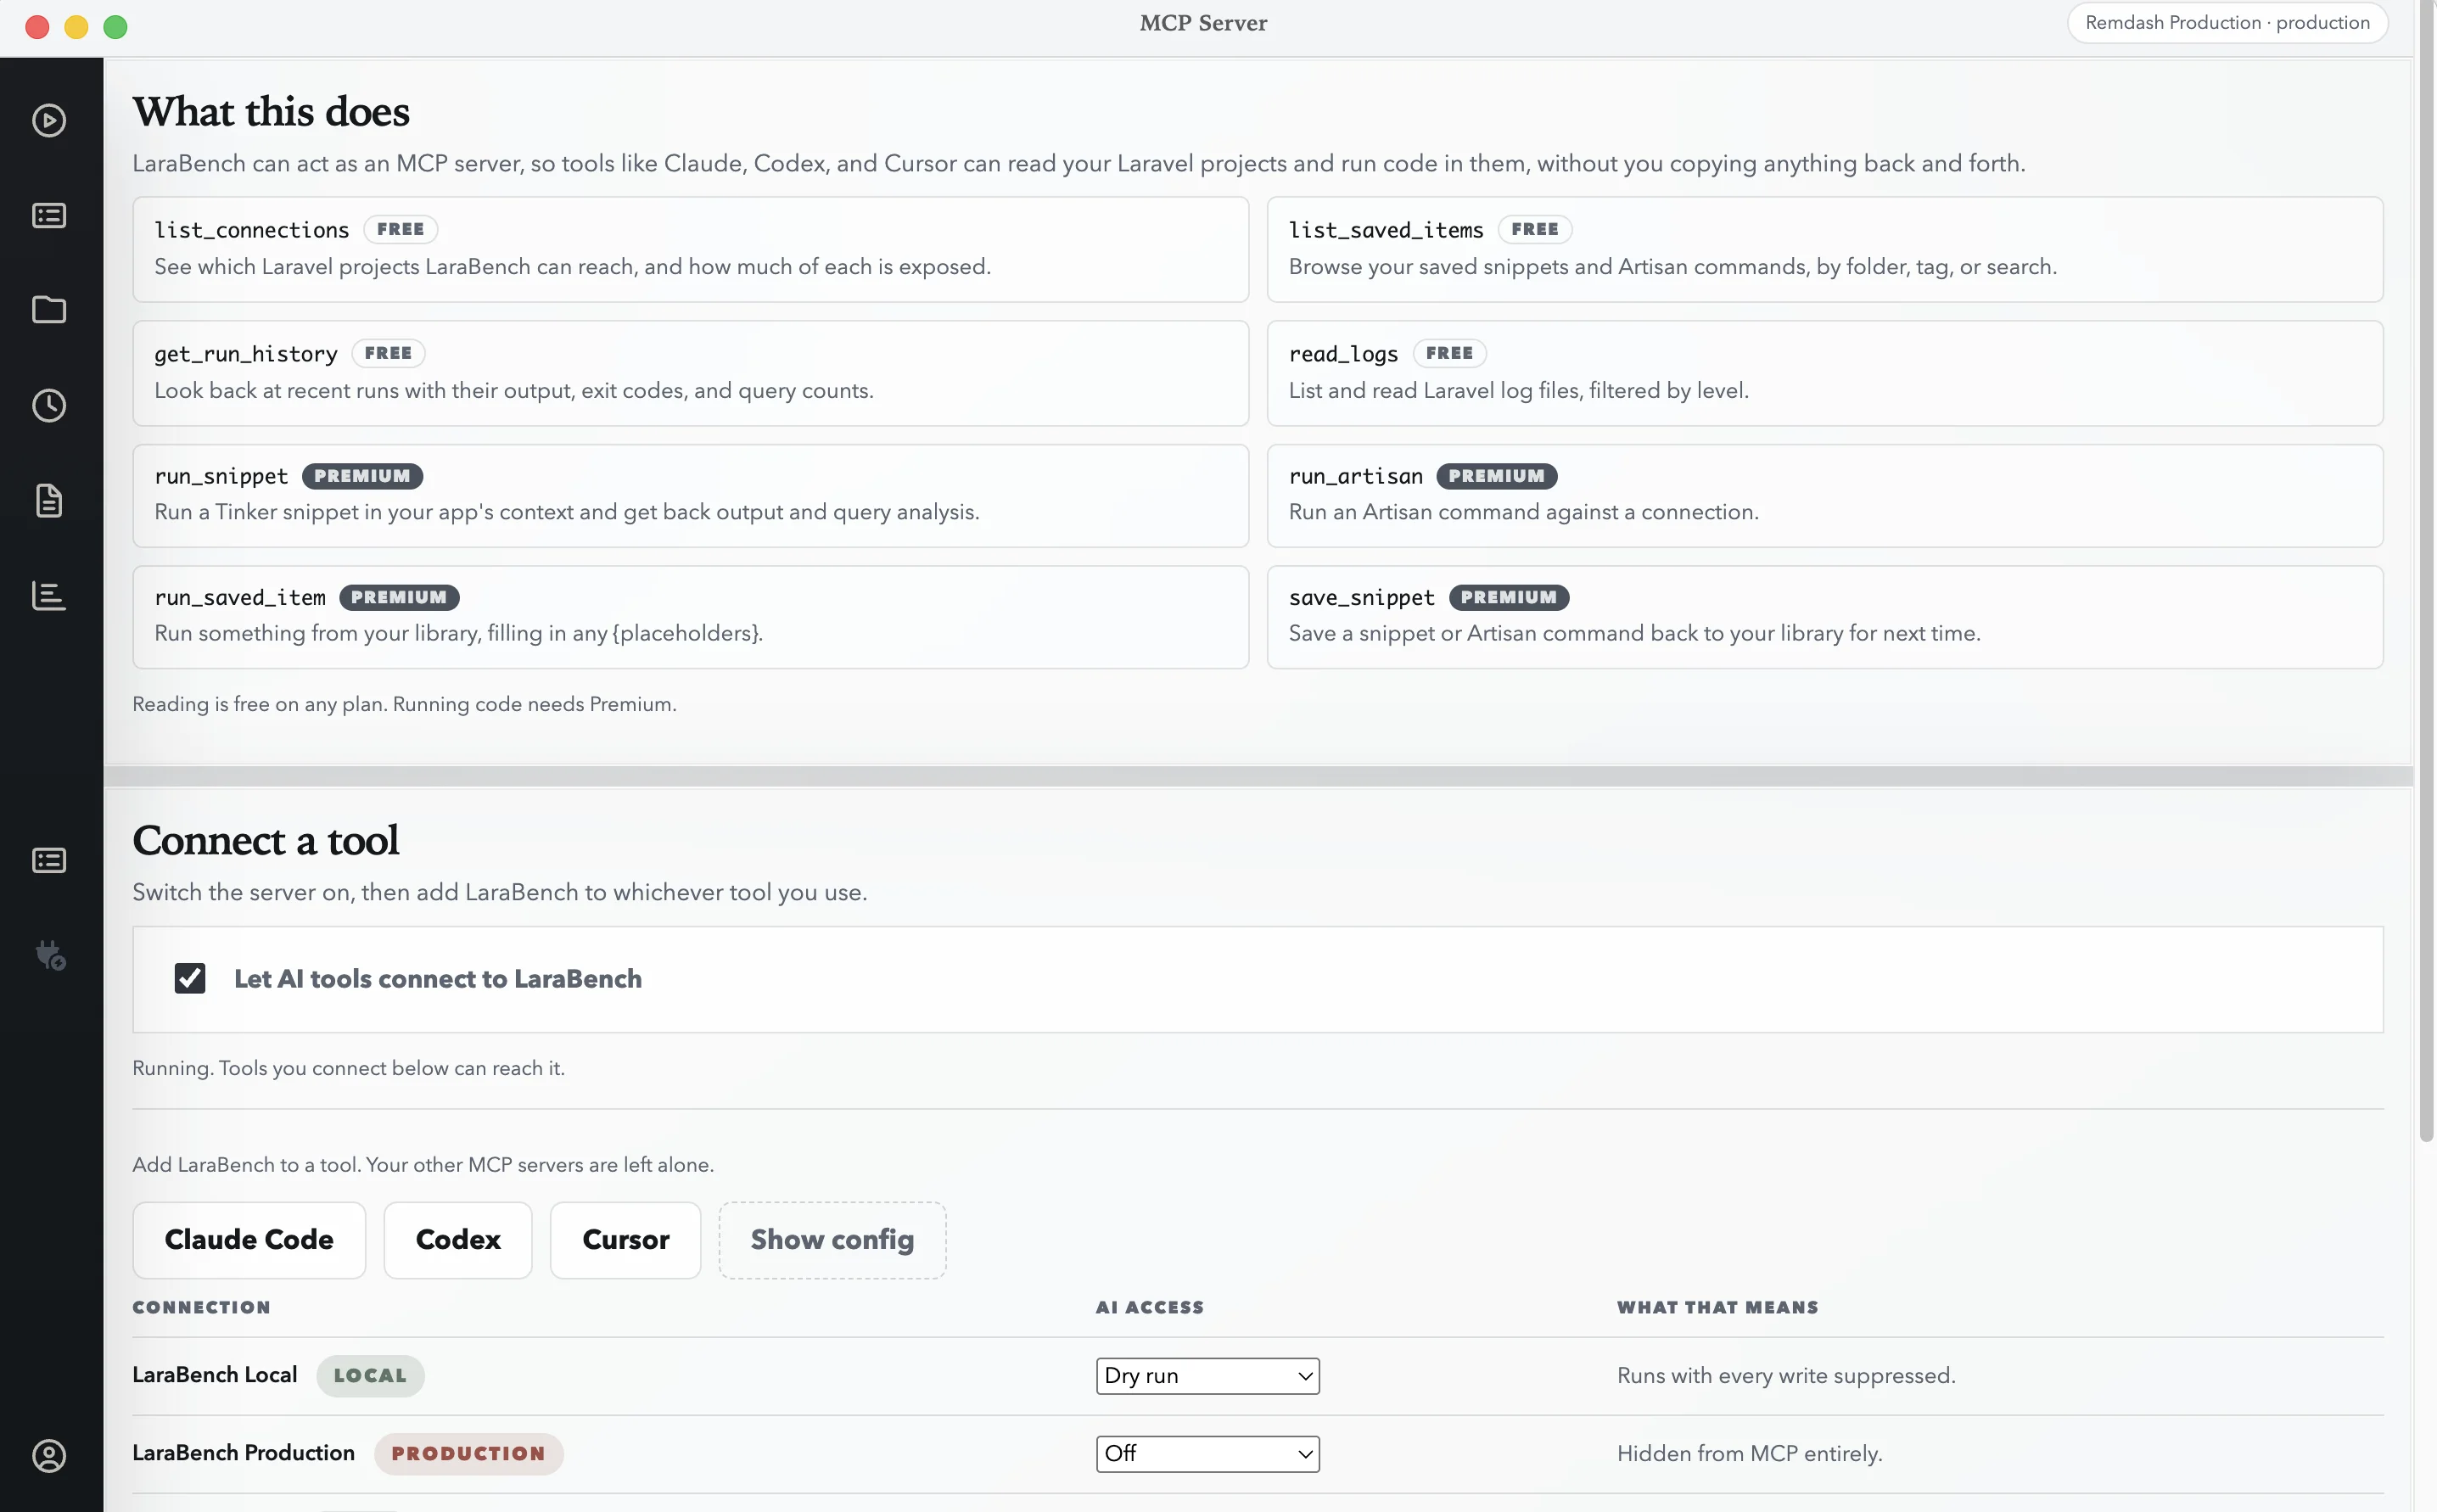This screenshot has height=1512, width=2437.
Task: Click the Cursor button
Action: tap(626, 1240)
